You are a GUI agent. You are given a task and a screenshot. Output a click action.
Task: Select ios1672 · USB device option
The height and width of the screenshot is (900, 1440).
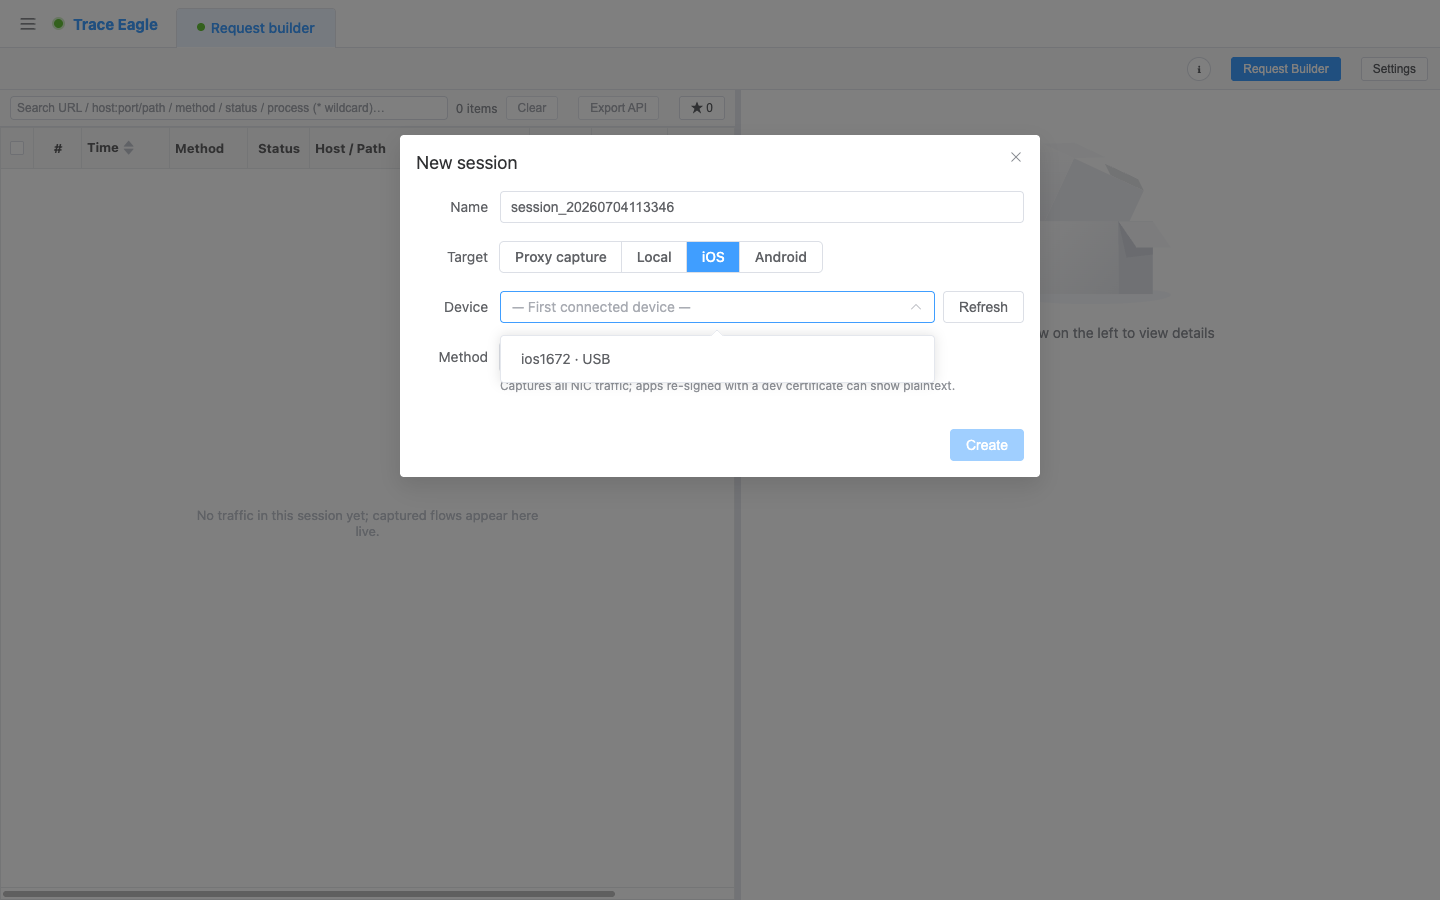pos(717,359)
